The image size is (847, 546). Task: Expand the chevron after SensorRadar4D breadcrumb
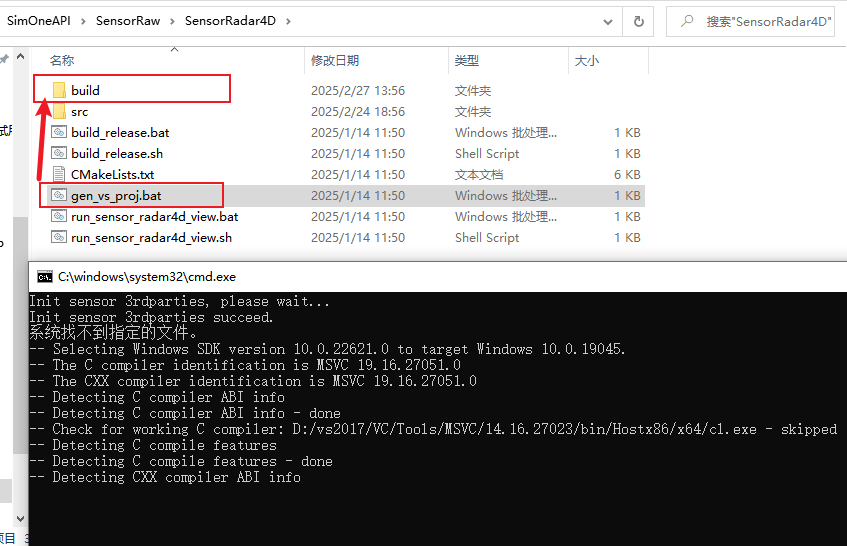pos(288,22)
